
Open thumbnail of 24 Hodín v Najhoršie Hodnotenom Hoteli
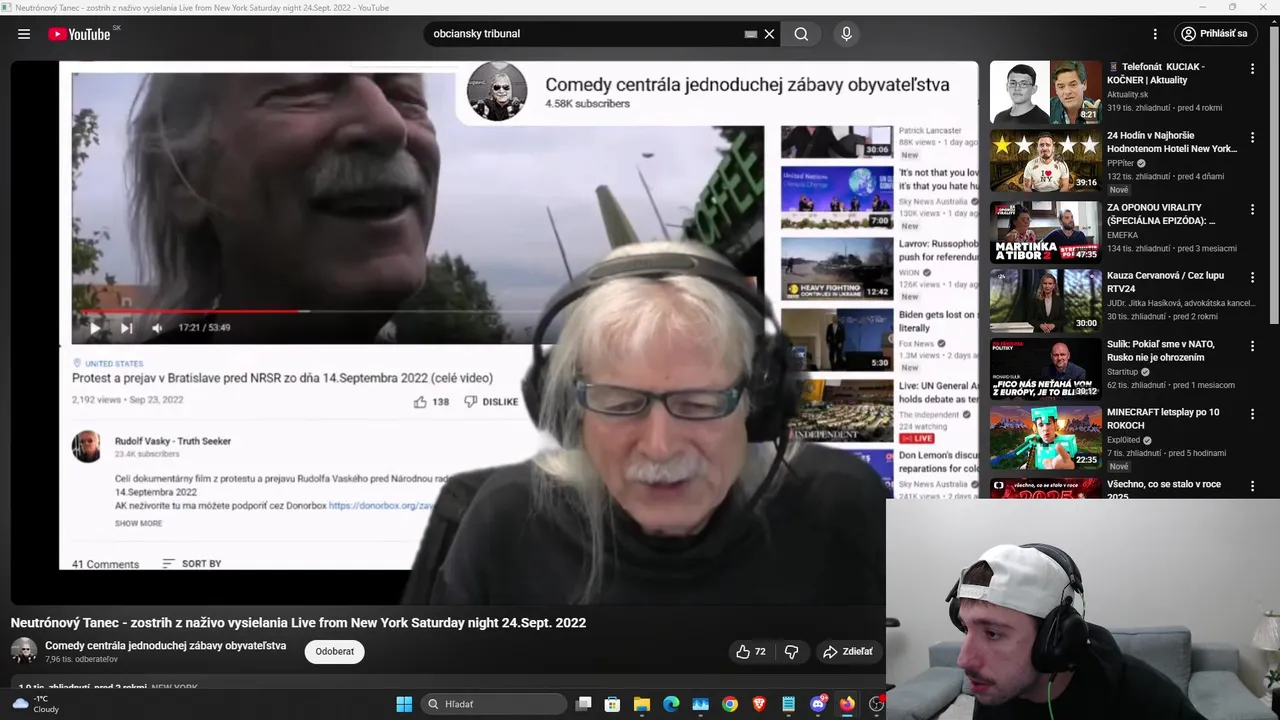(x=1046, y=160)
